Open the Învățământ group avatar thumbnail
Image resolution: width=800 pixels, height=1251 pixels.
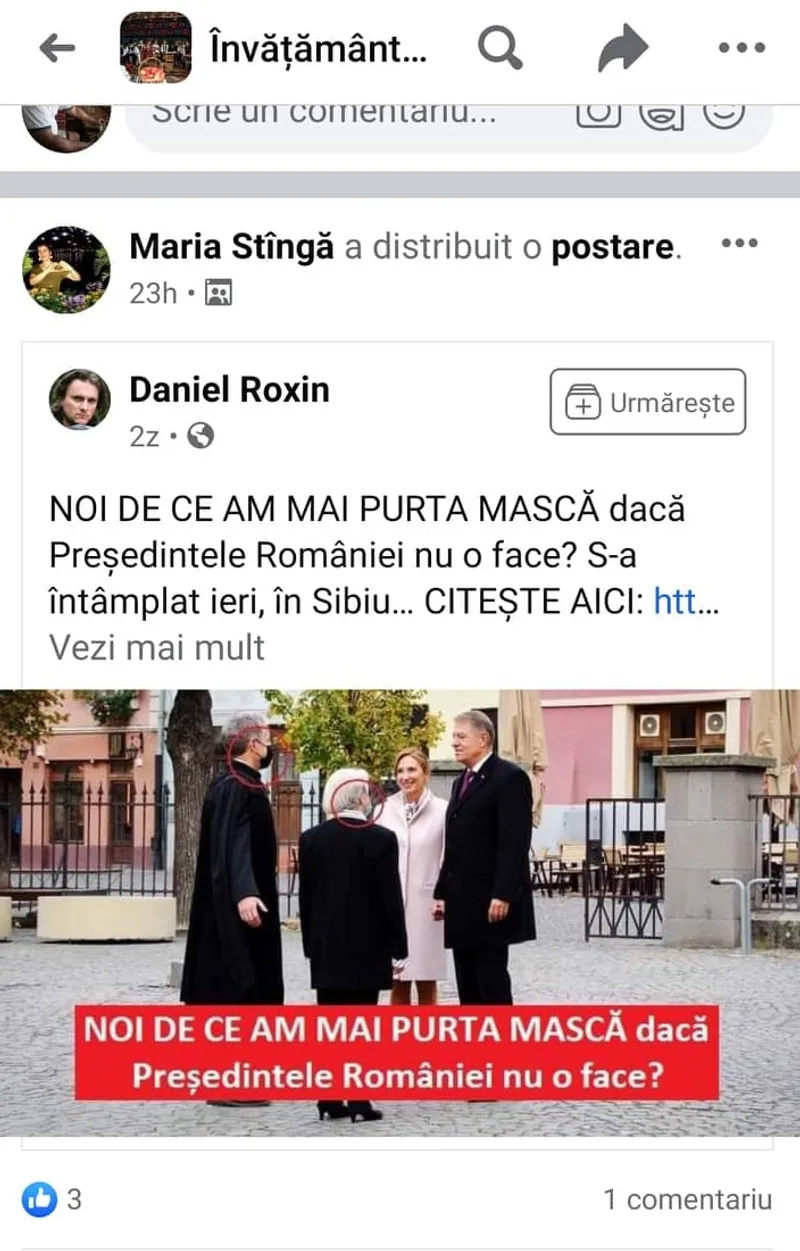155,47
